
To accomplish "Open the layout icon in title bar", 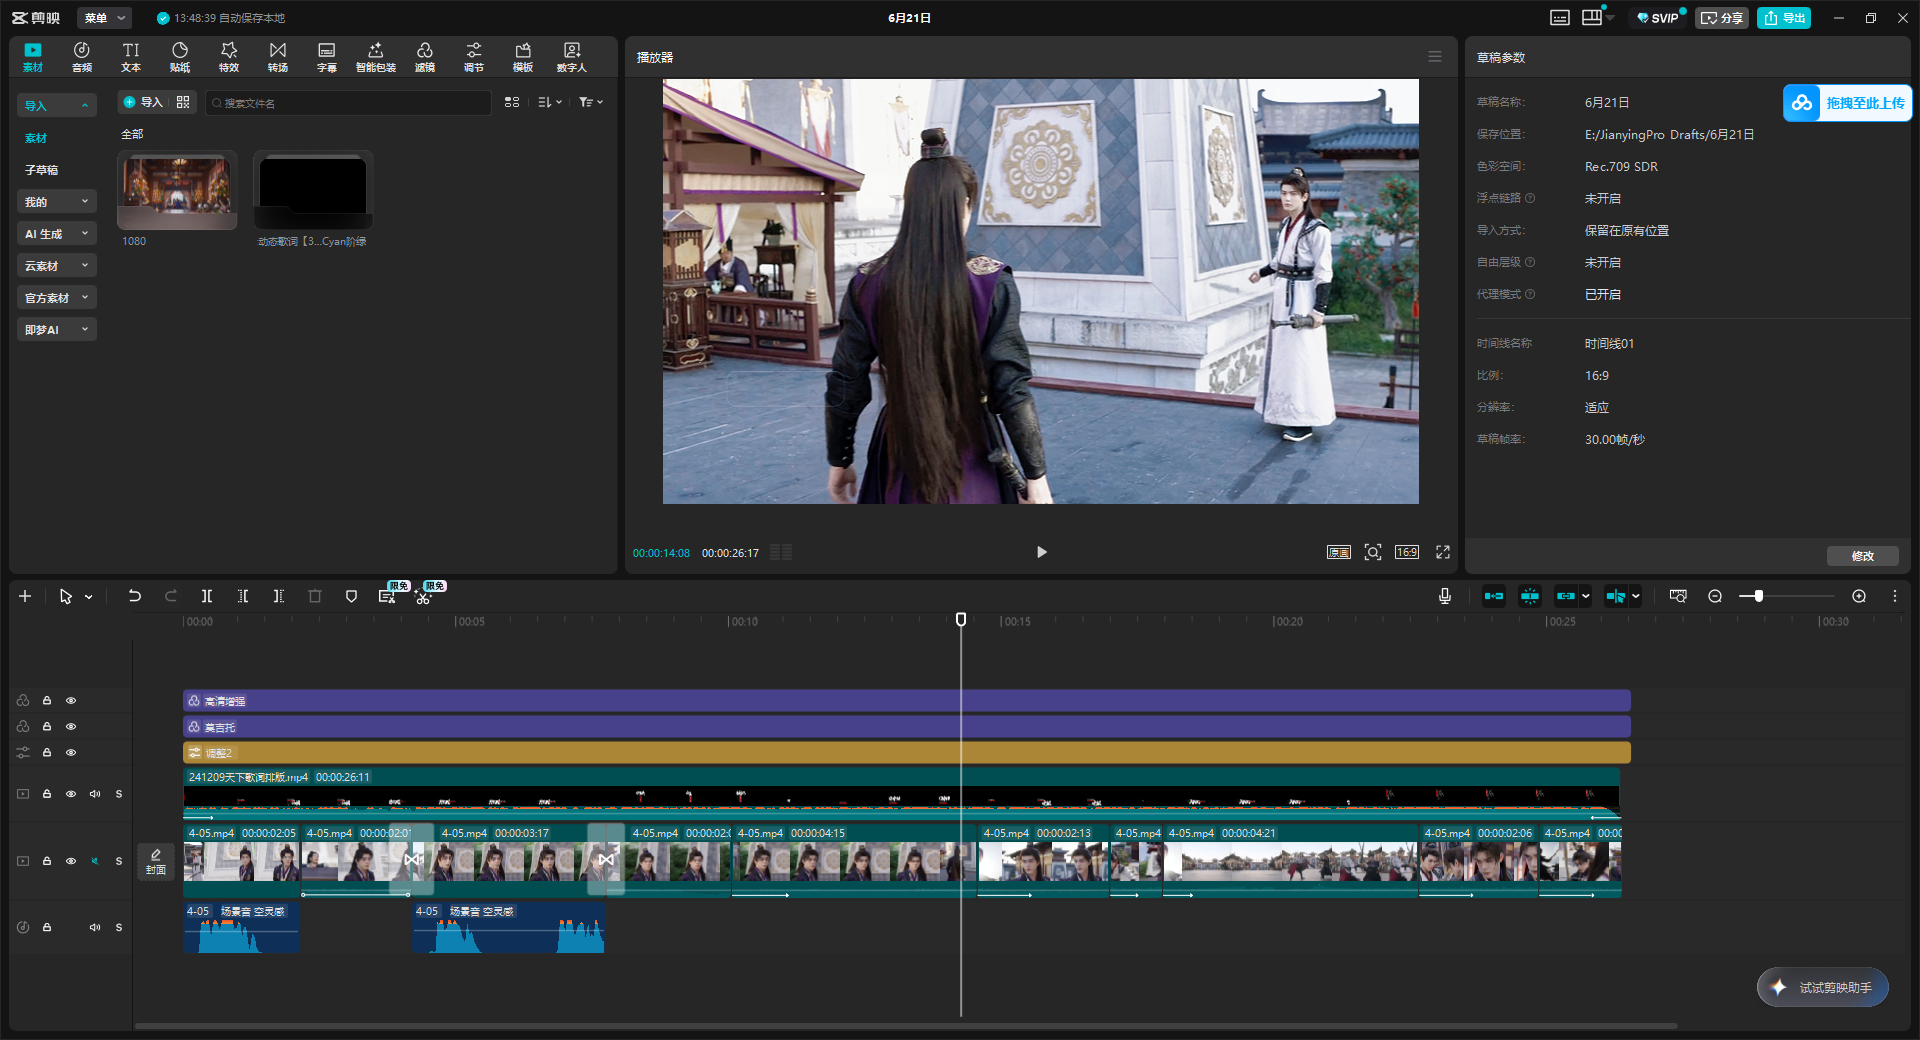I will click(1592, 18).
